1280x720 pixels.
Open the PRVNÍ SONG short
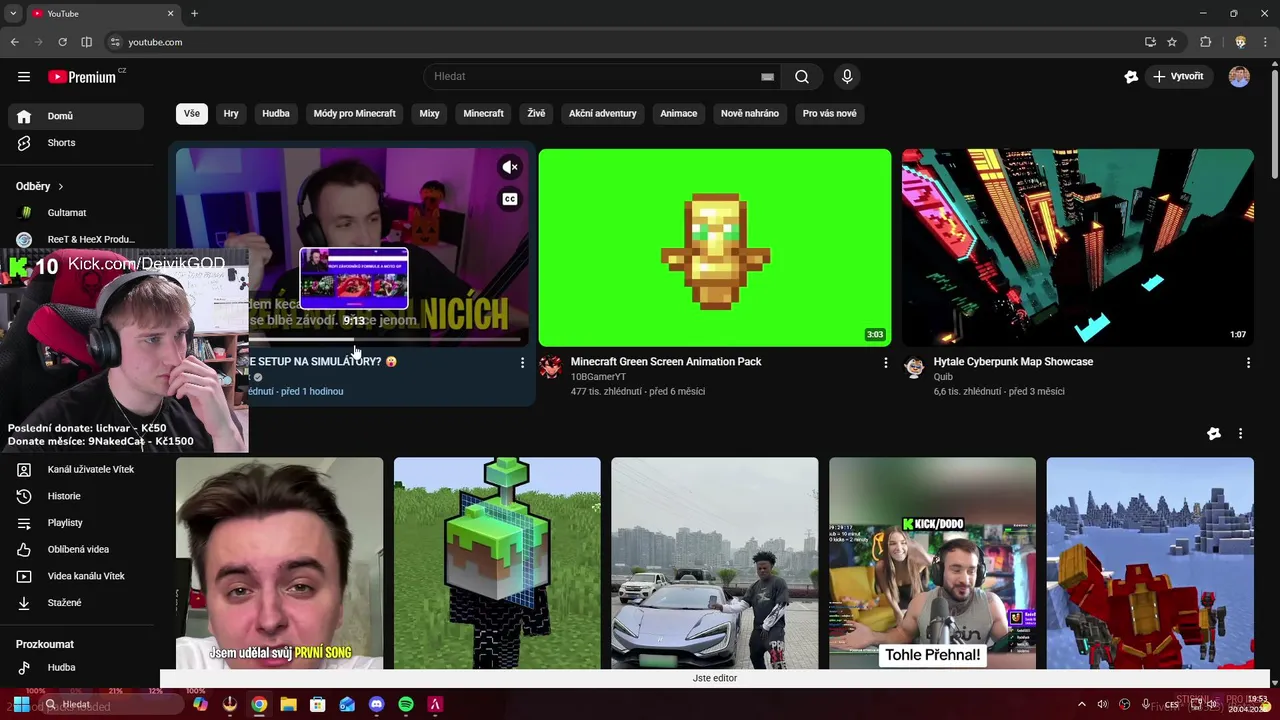tap(280, 563)
